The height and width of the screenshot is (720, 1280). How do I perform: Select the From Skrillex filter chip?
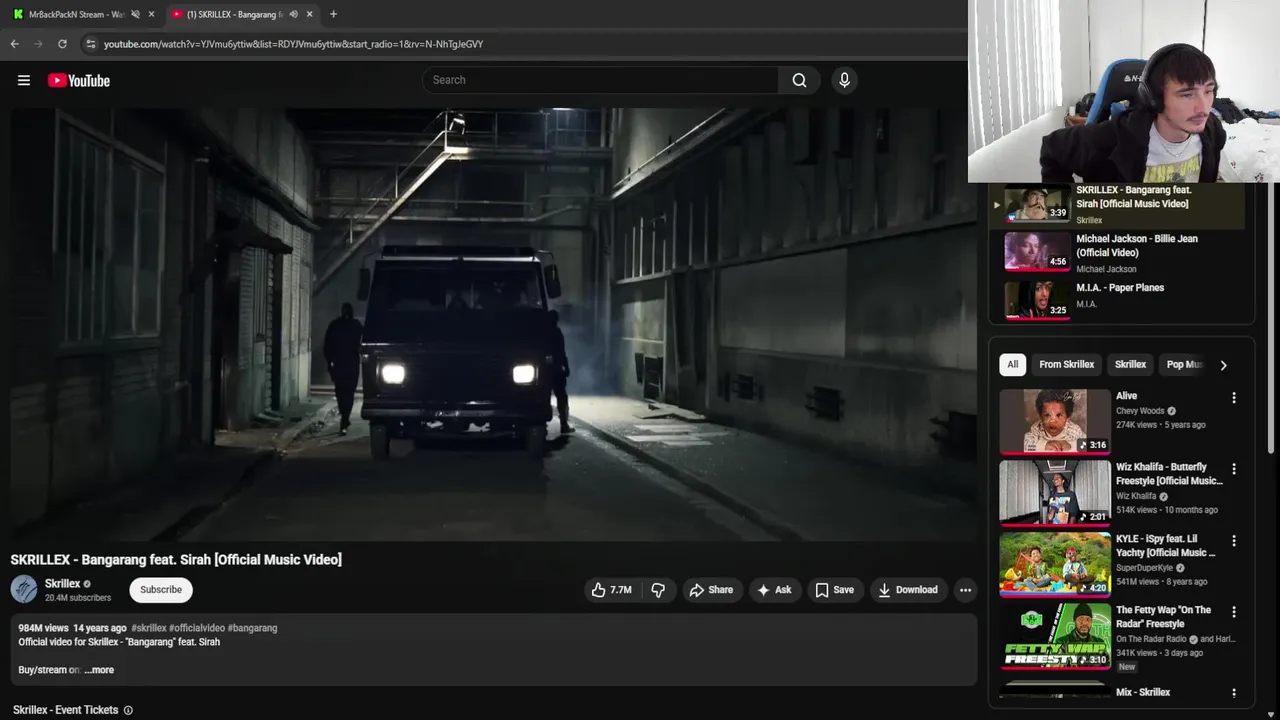(x=1066, y=365)
